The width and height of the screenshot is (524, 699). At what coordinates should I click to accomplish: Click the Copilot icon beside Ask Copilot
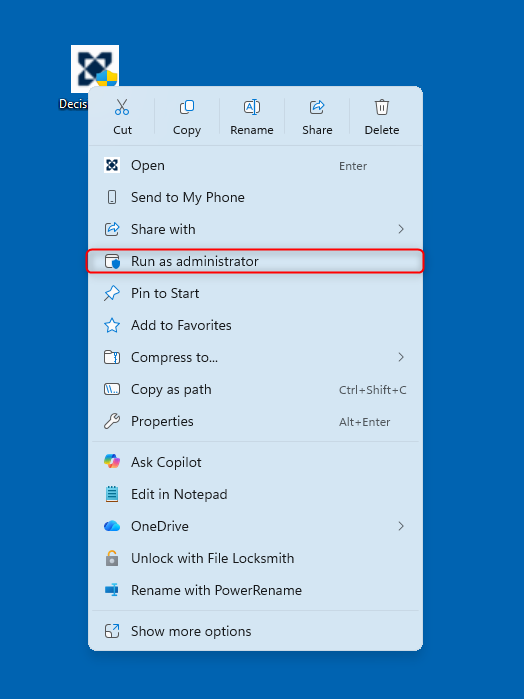(111, 461)
